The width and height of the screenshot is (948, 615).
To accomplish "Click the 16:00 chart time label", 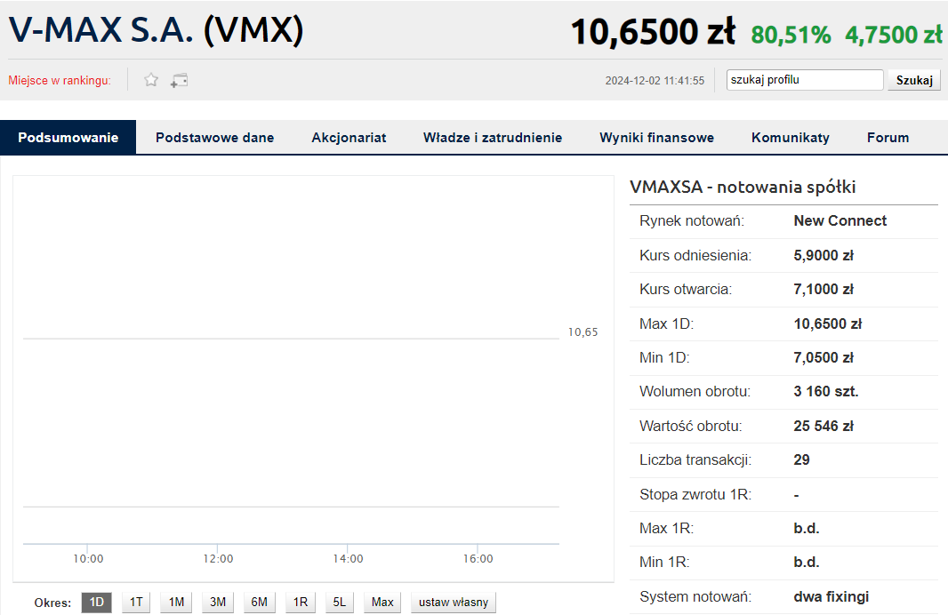I will pos(478,559).
